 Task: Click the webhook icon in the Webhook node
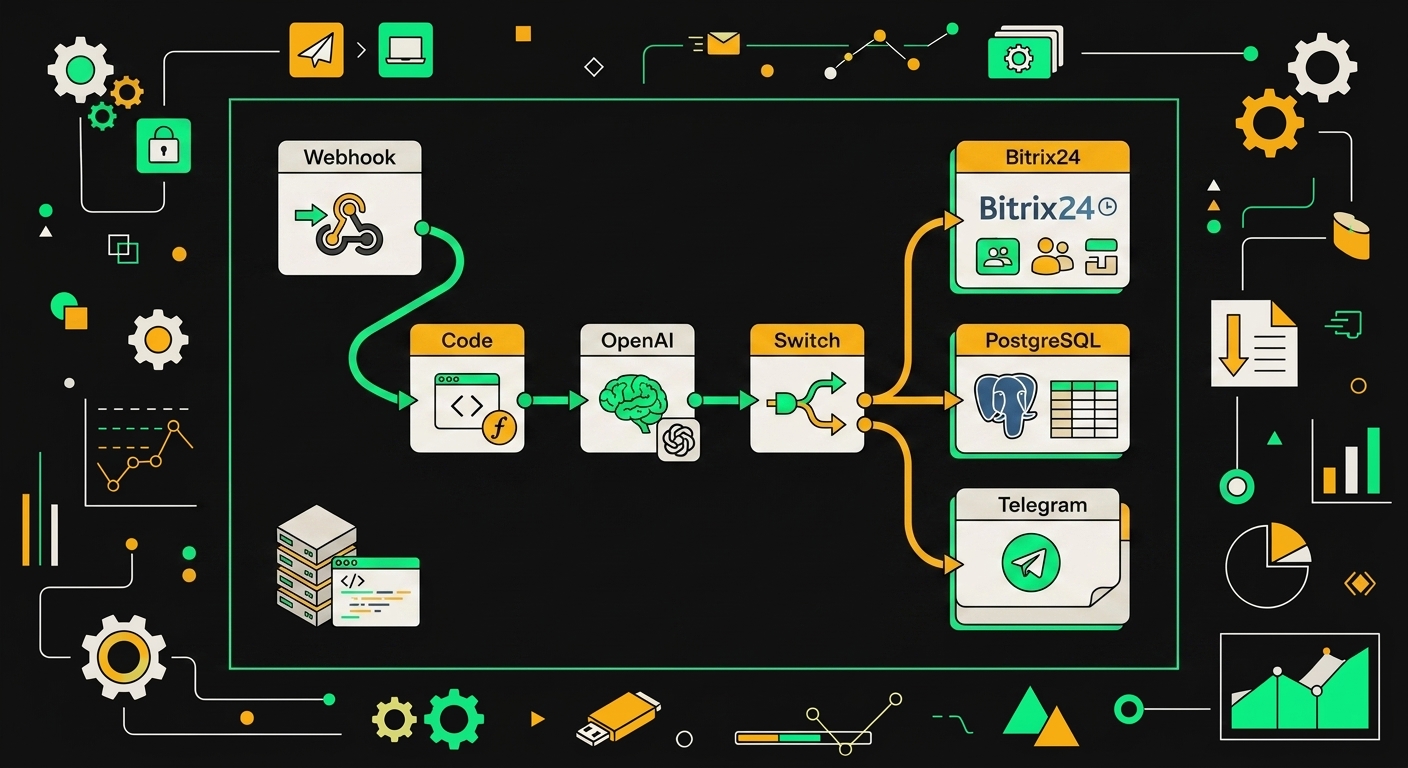[x=349, y=222]
